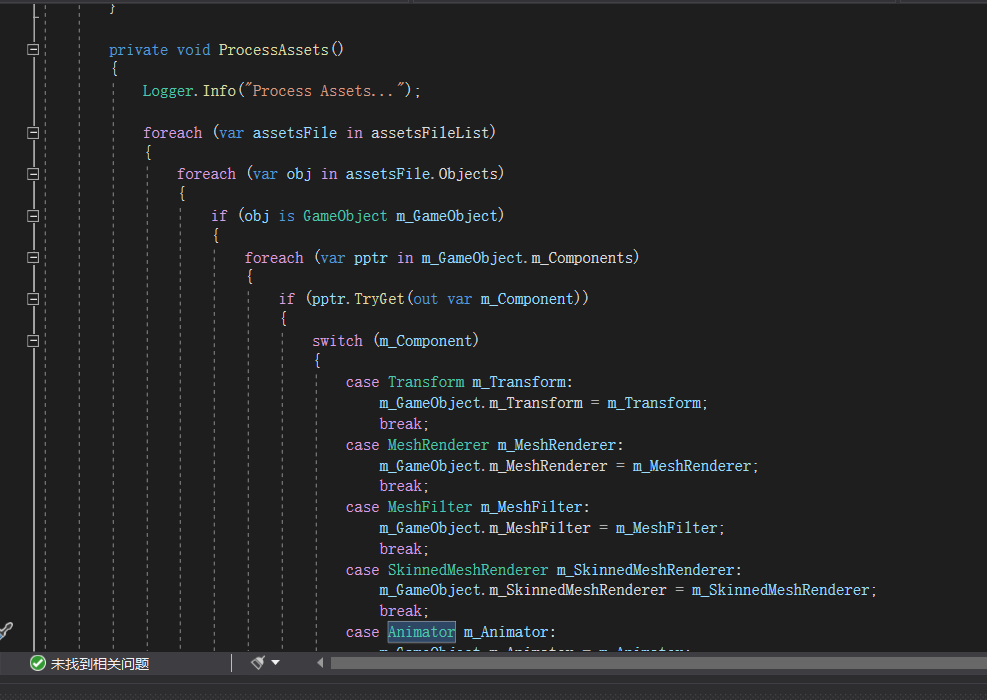Toggle outlining for the foreach pptr block
Image resolution: width=987 pixels, height=700 pixels.
[33, 257]
